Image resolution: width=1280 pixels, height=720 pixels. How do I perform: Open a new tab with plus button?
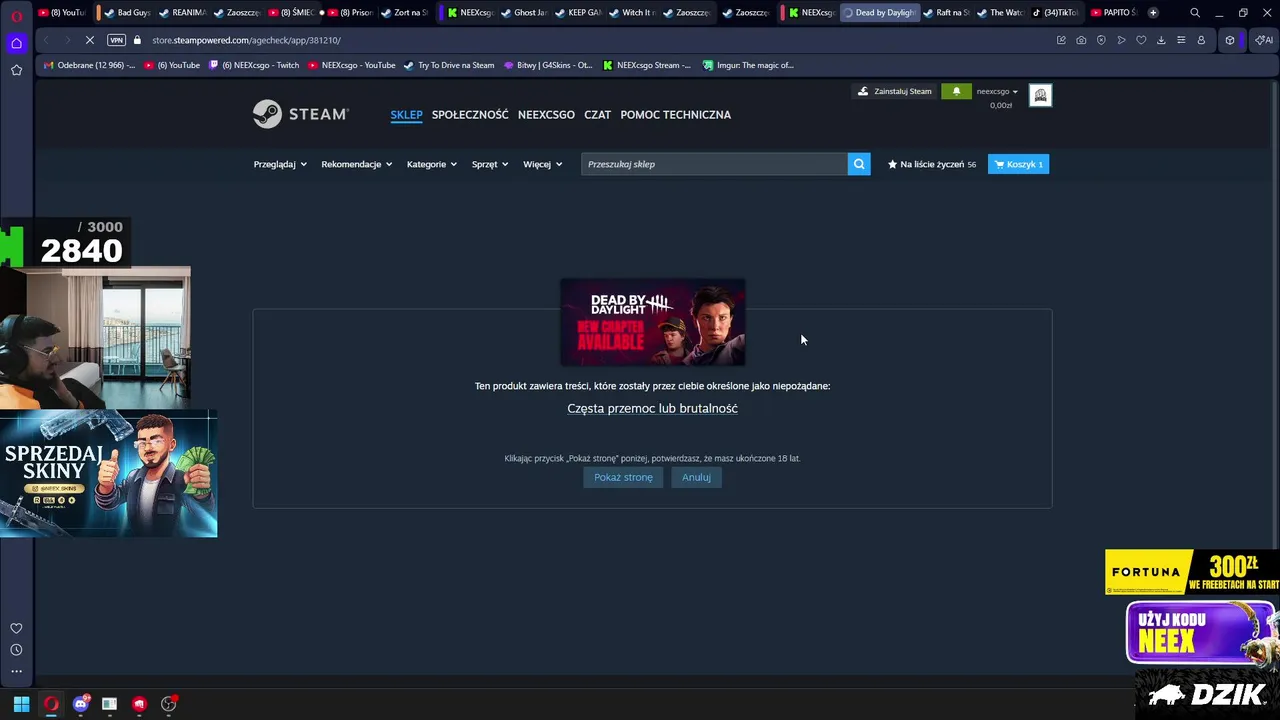(1153, 13)
